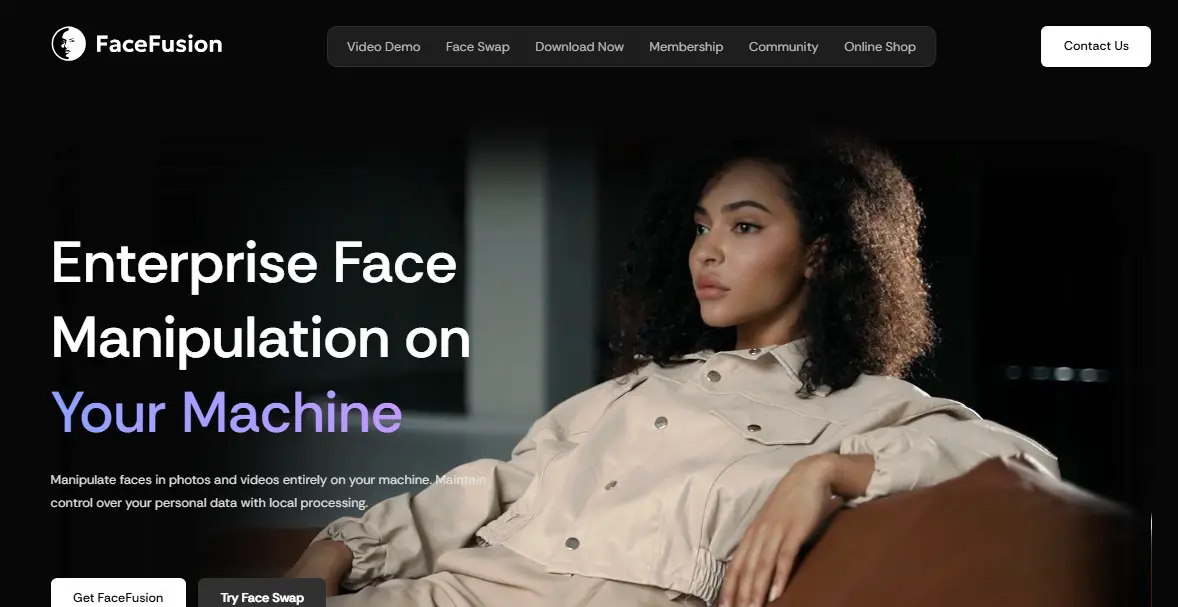Screen dimensions: 1178x607
Task: Click the 'Manipulation on' heading line
Action: [x=260, y=337]
